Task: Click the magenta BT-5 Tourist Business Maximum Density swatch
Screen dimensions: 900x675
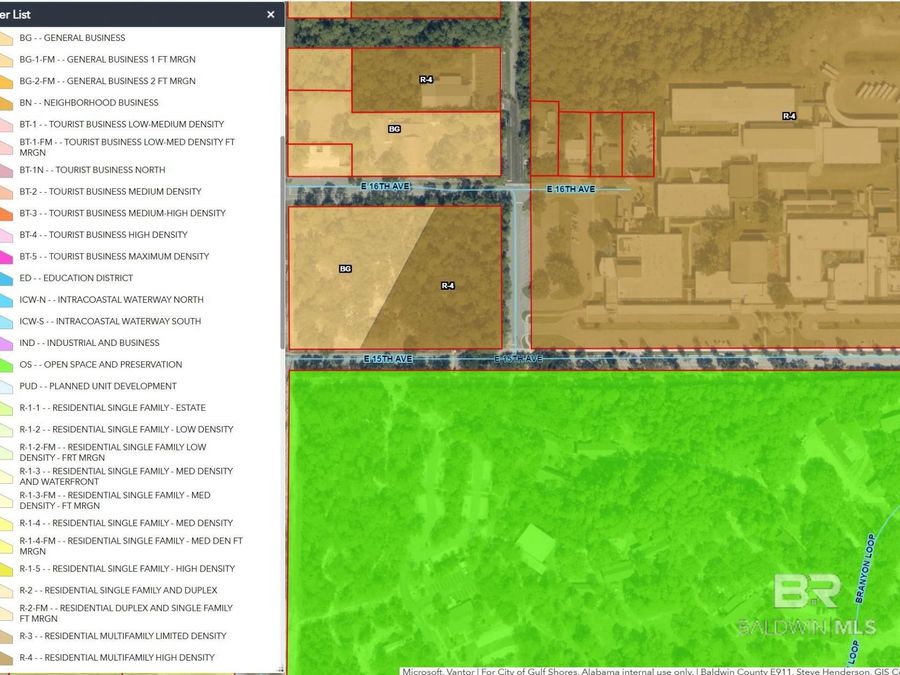Action: click(6, 257)
